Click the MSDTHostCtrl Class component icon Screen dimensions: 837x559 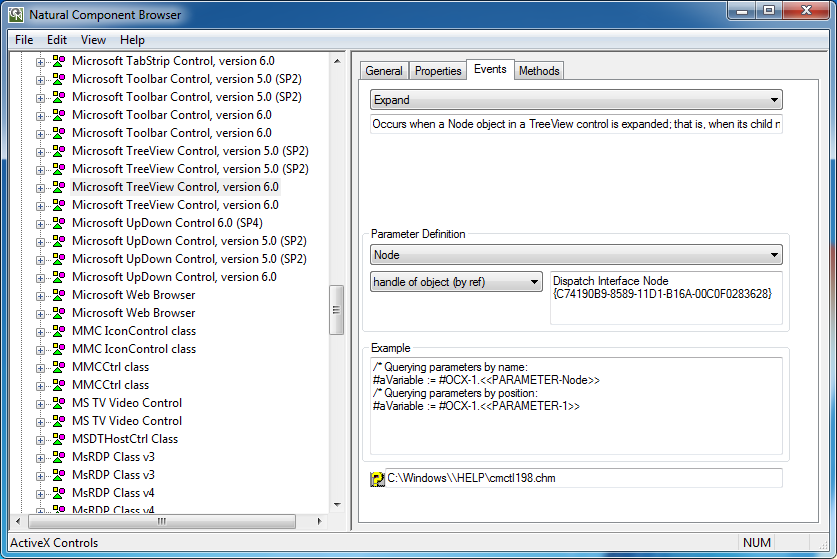(x=59, y=439)
